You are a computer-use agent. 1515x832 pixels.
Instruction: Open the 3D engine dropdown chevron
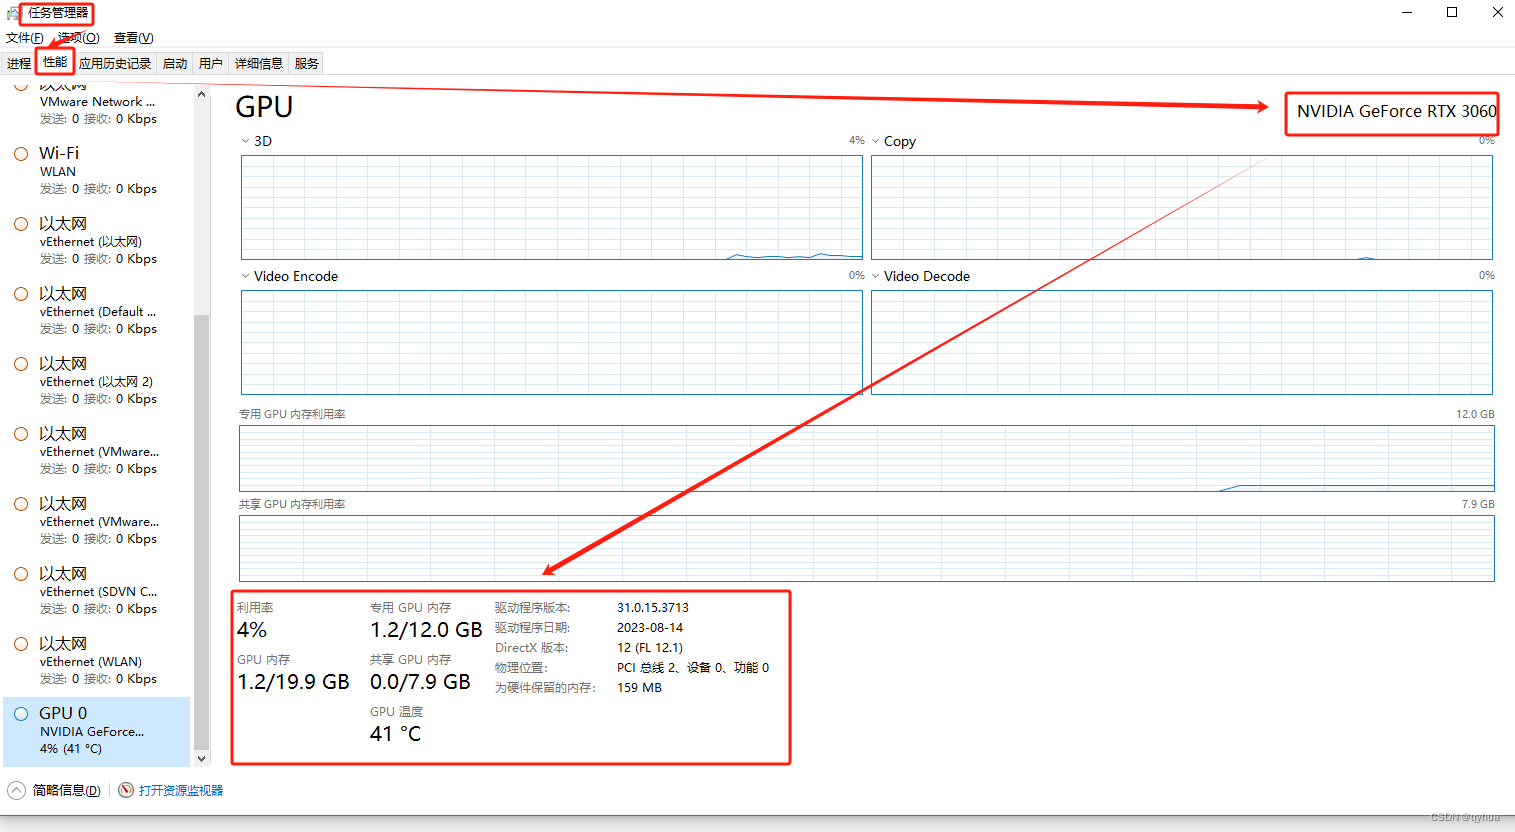click(x=245, y=141)
